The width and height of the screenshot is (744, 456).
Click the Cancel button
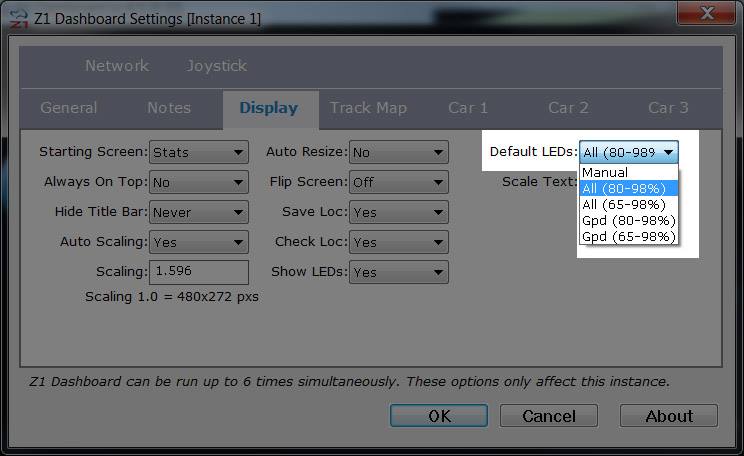[x=549, y=416]
